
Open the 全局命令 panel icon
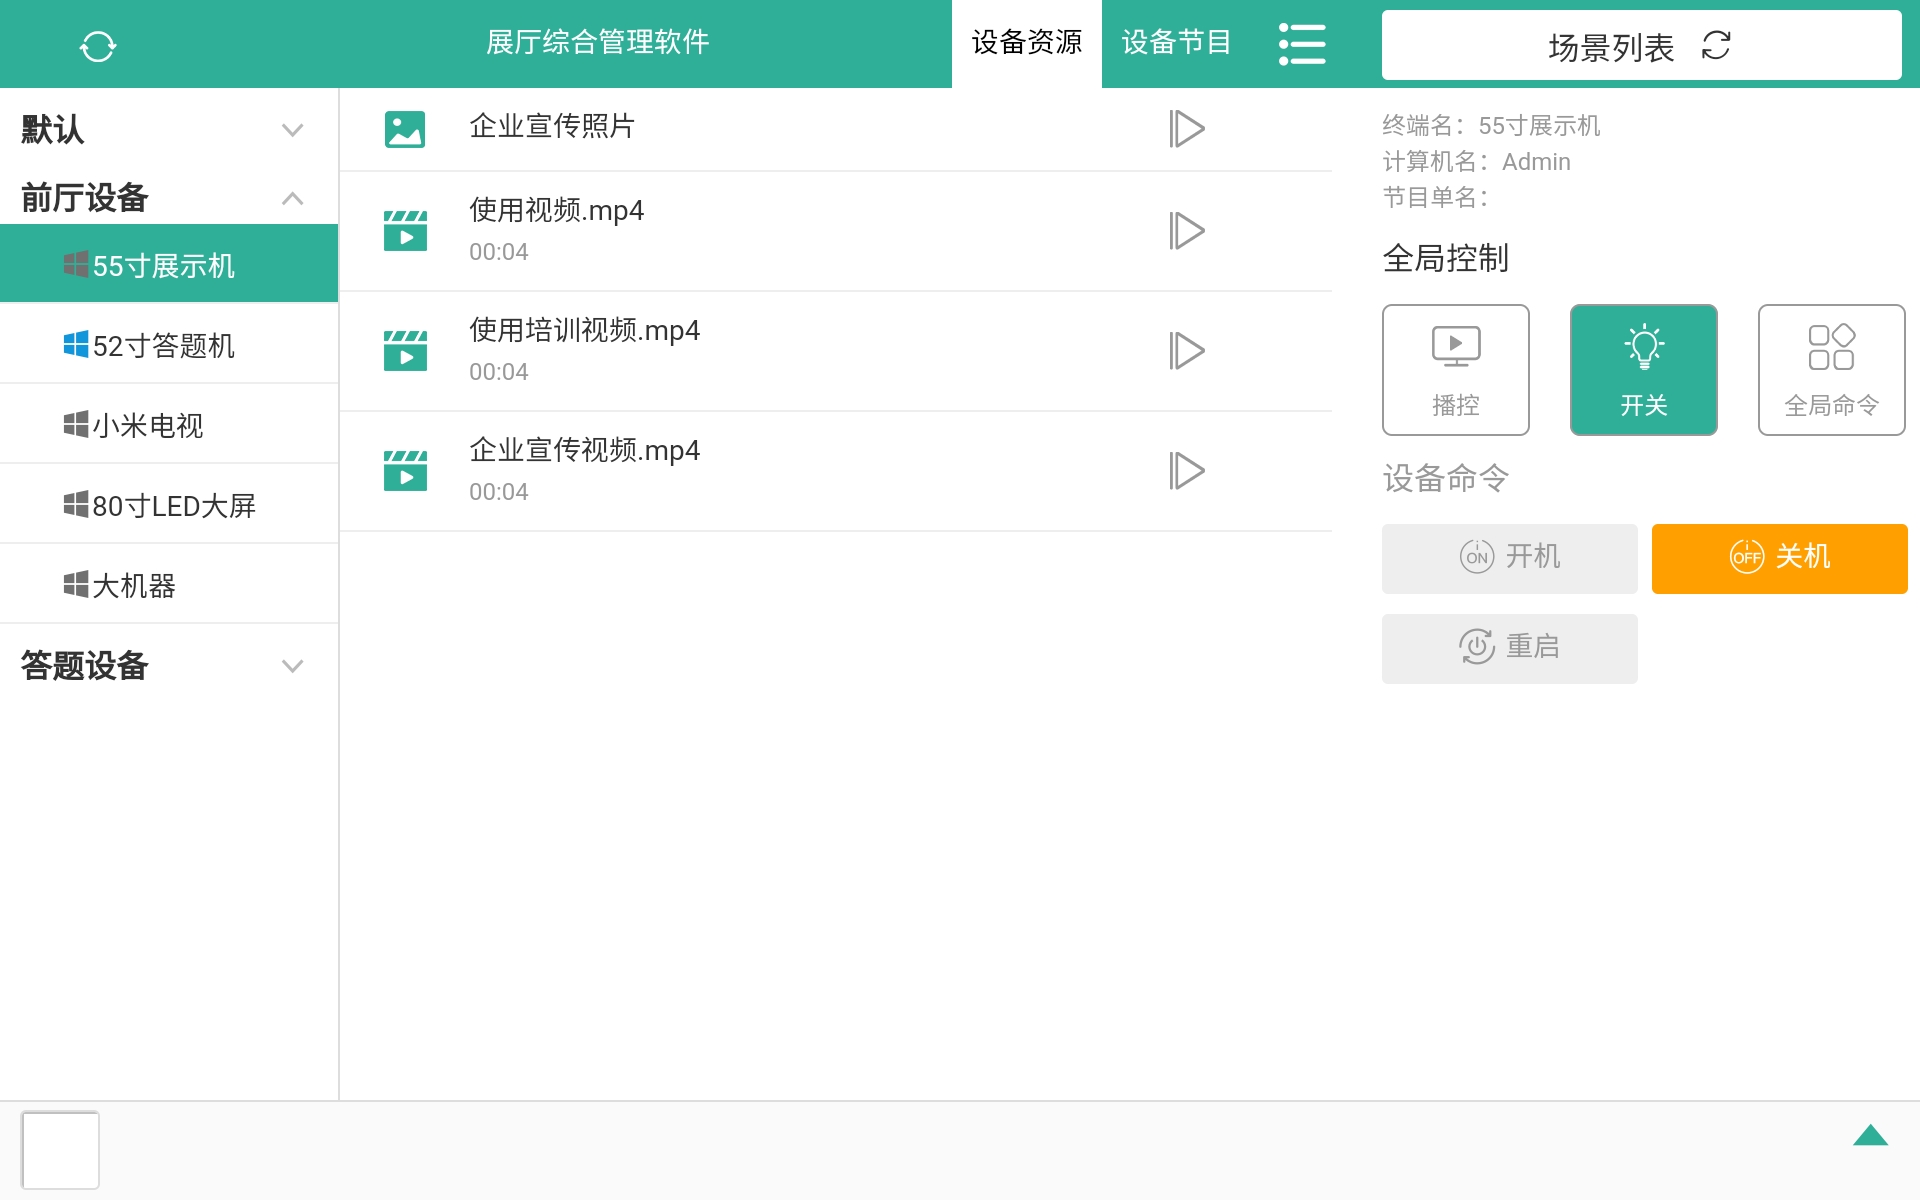coord(1830,368)
